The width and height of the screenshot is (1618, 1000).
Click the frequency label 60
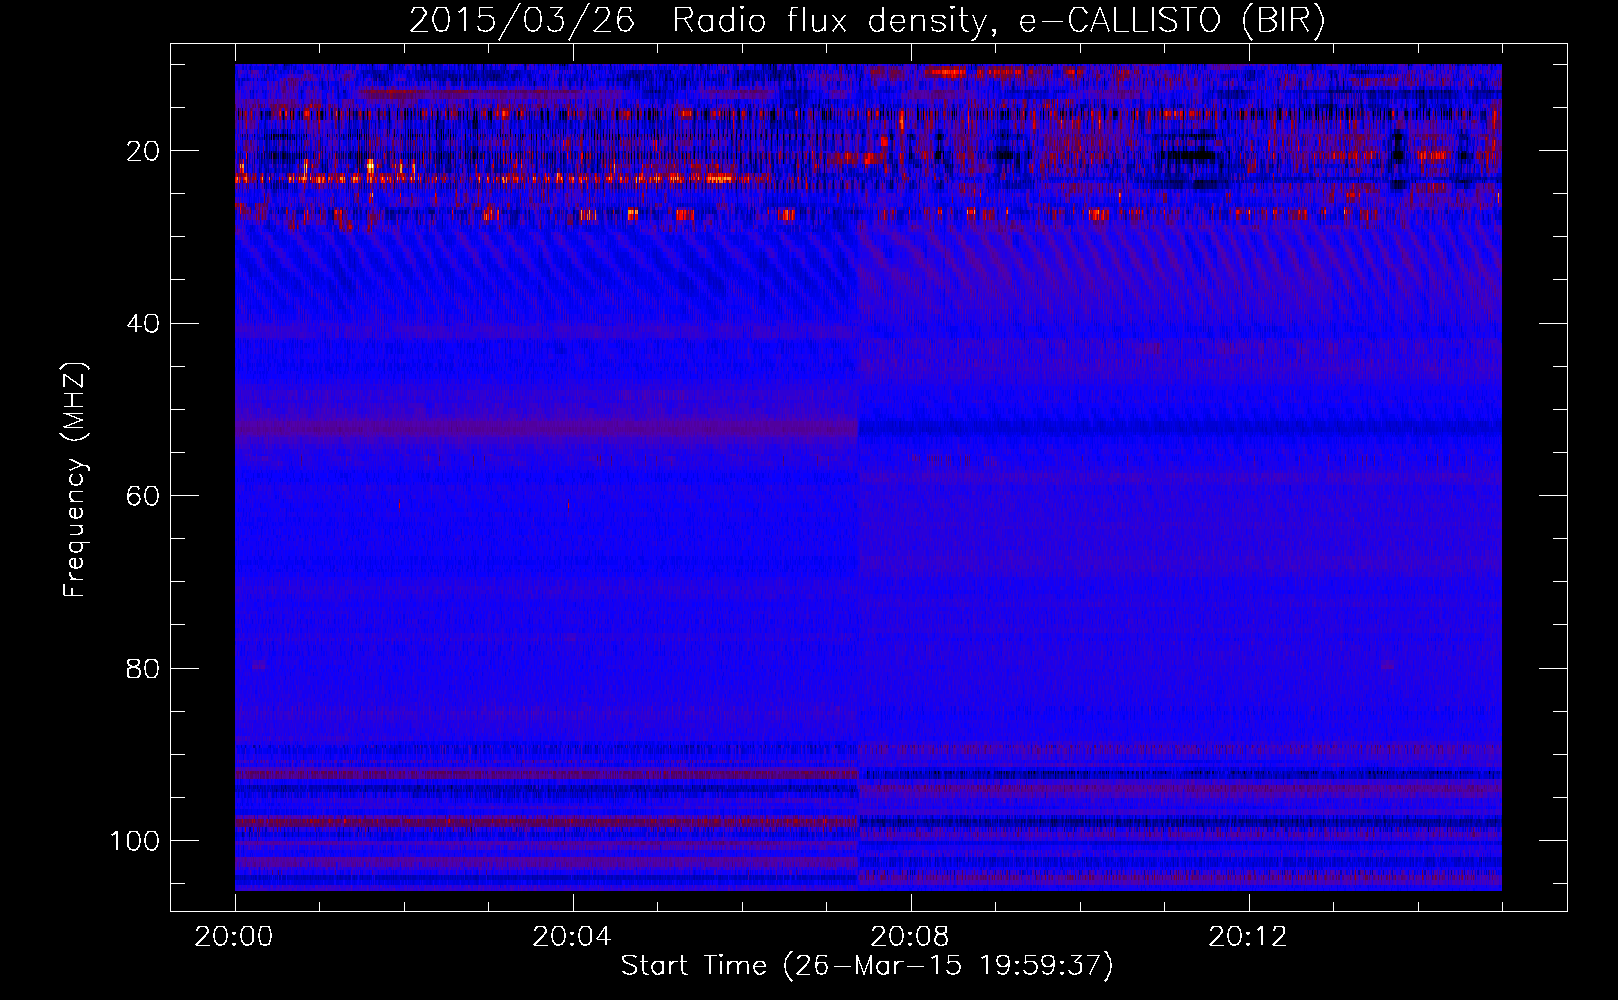tap(144, 496)
